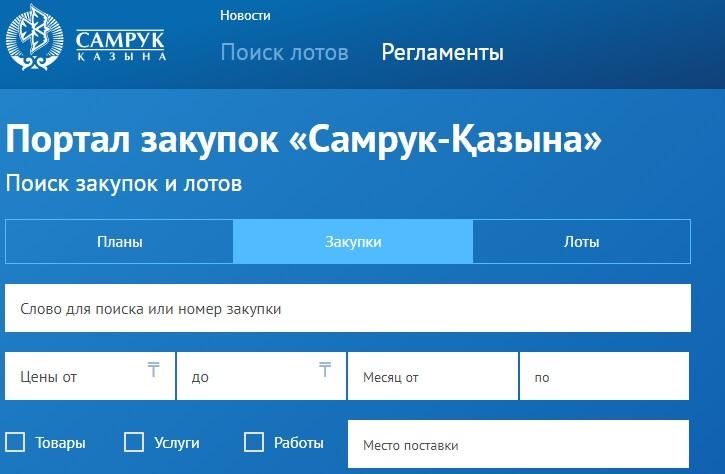725x474 pixels.
Task: Open the 'по' end month field
Action: coord(604,376)
